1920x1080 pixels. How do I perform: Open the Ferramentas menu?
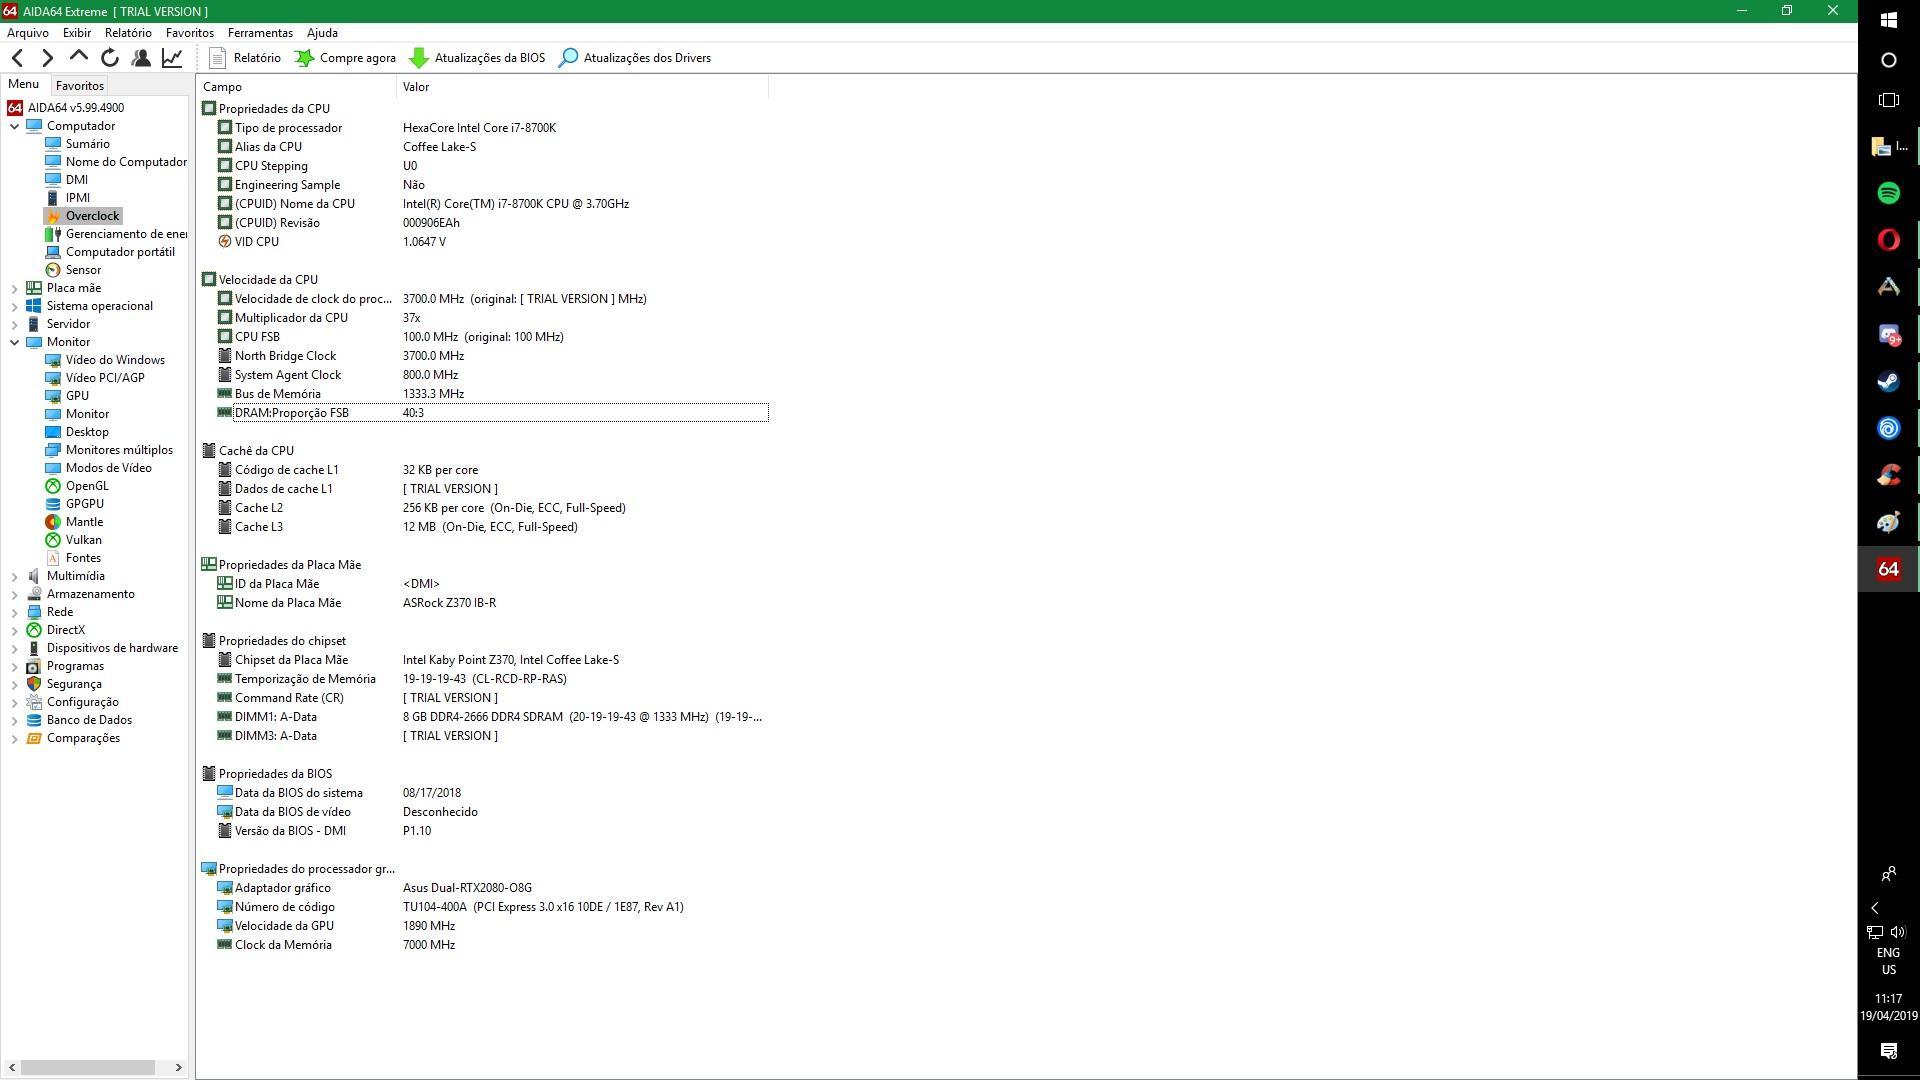(x=260, y=33)
